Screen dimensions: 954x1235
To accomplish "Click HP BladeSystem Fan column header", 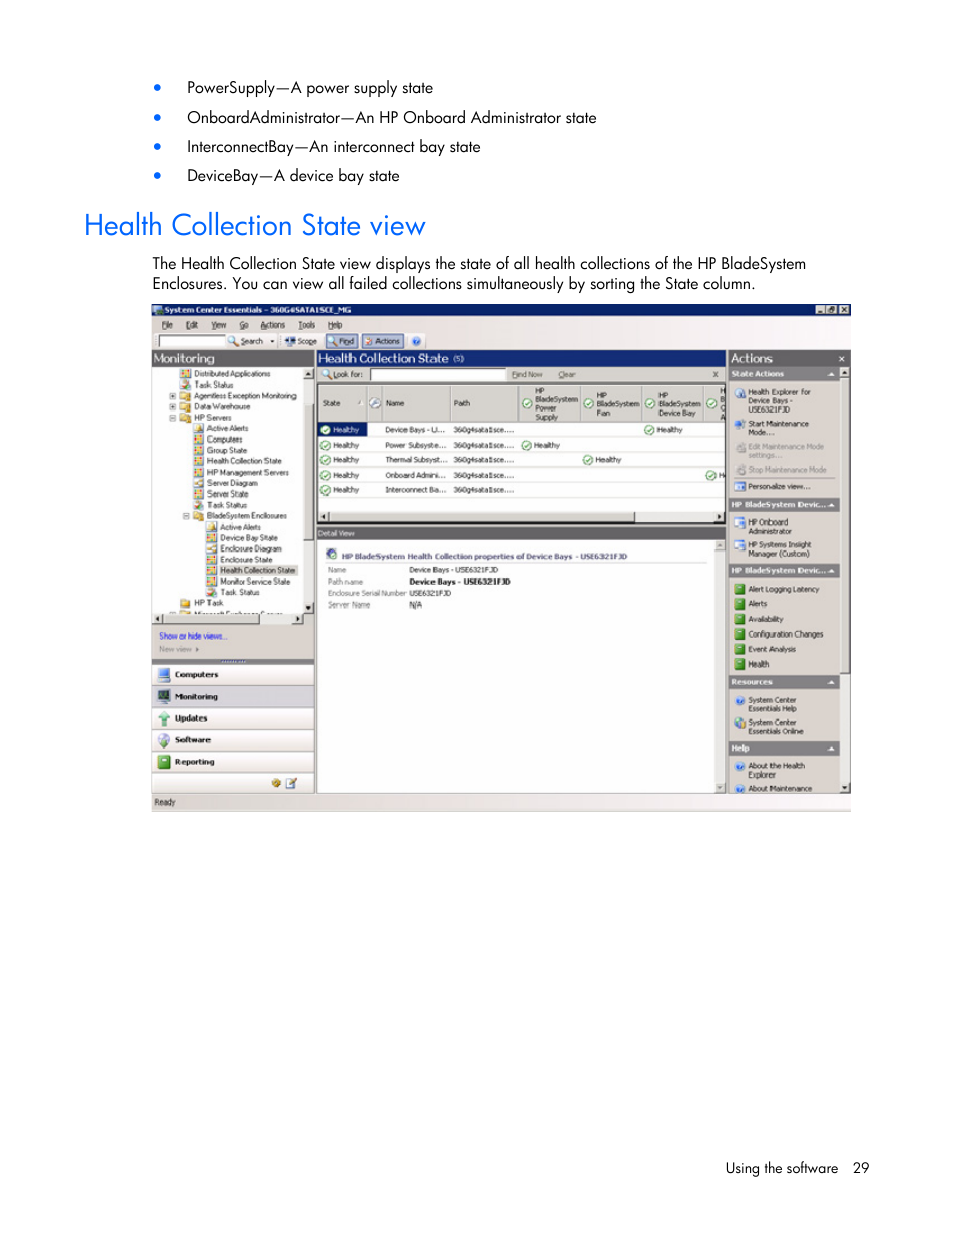I will (x=611, y=403).
